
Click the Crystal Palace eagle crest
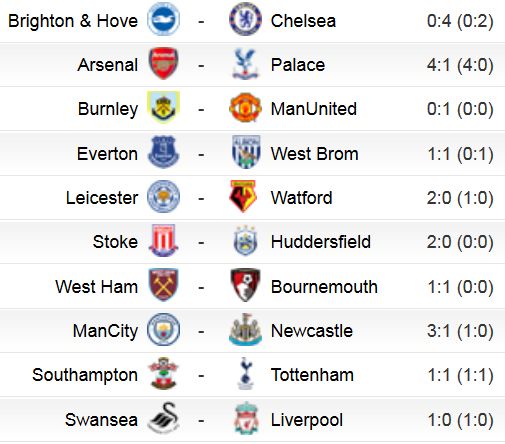(x=245, y=63)
